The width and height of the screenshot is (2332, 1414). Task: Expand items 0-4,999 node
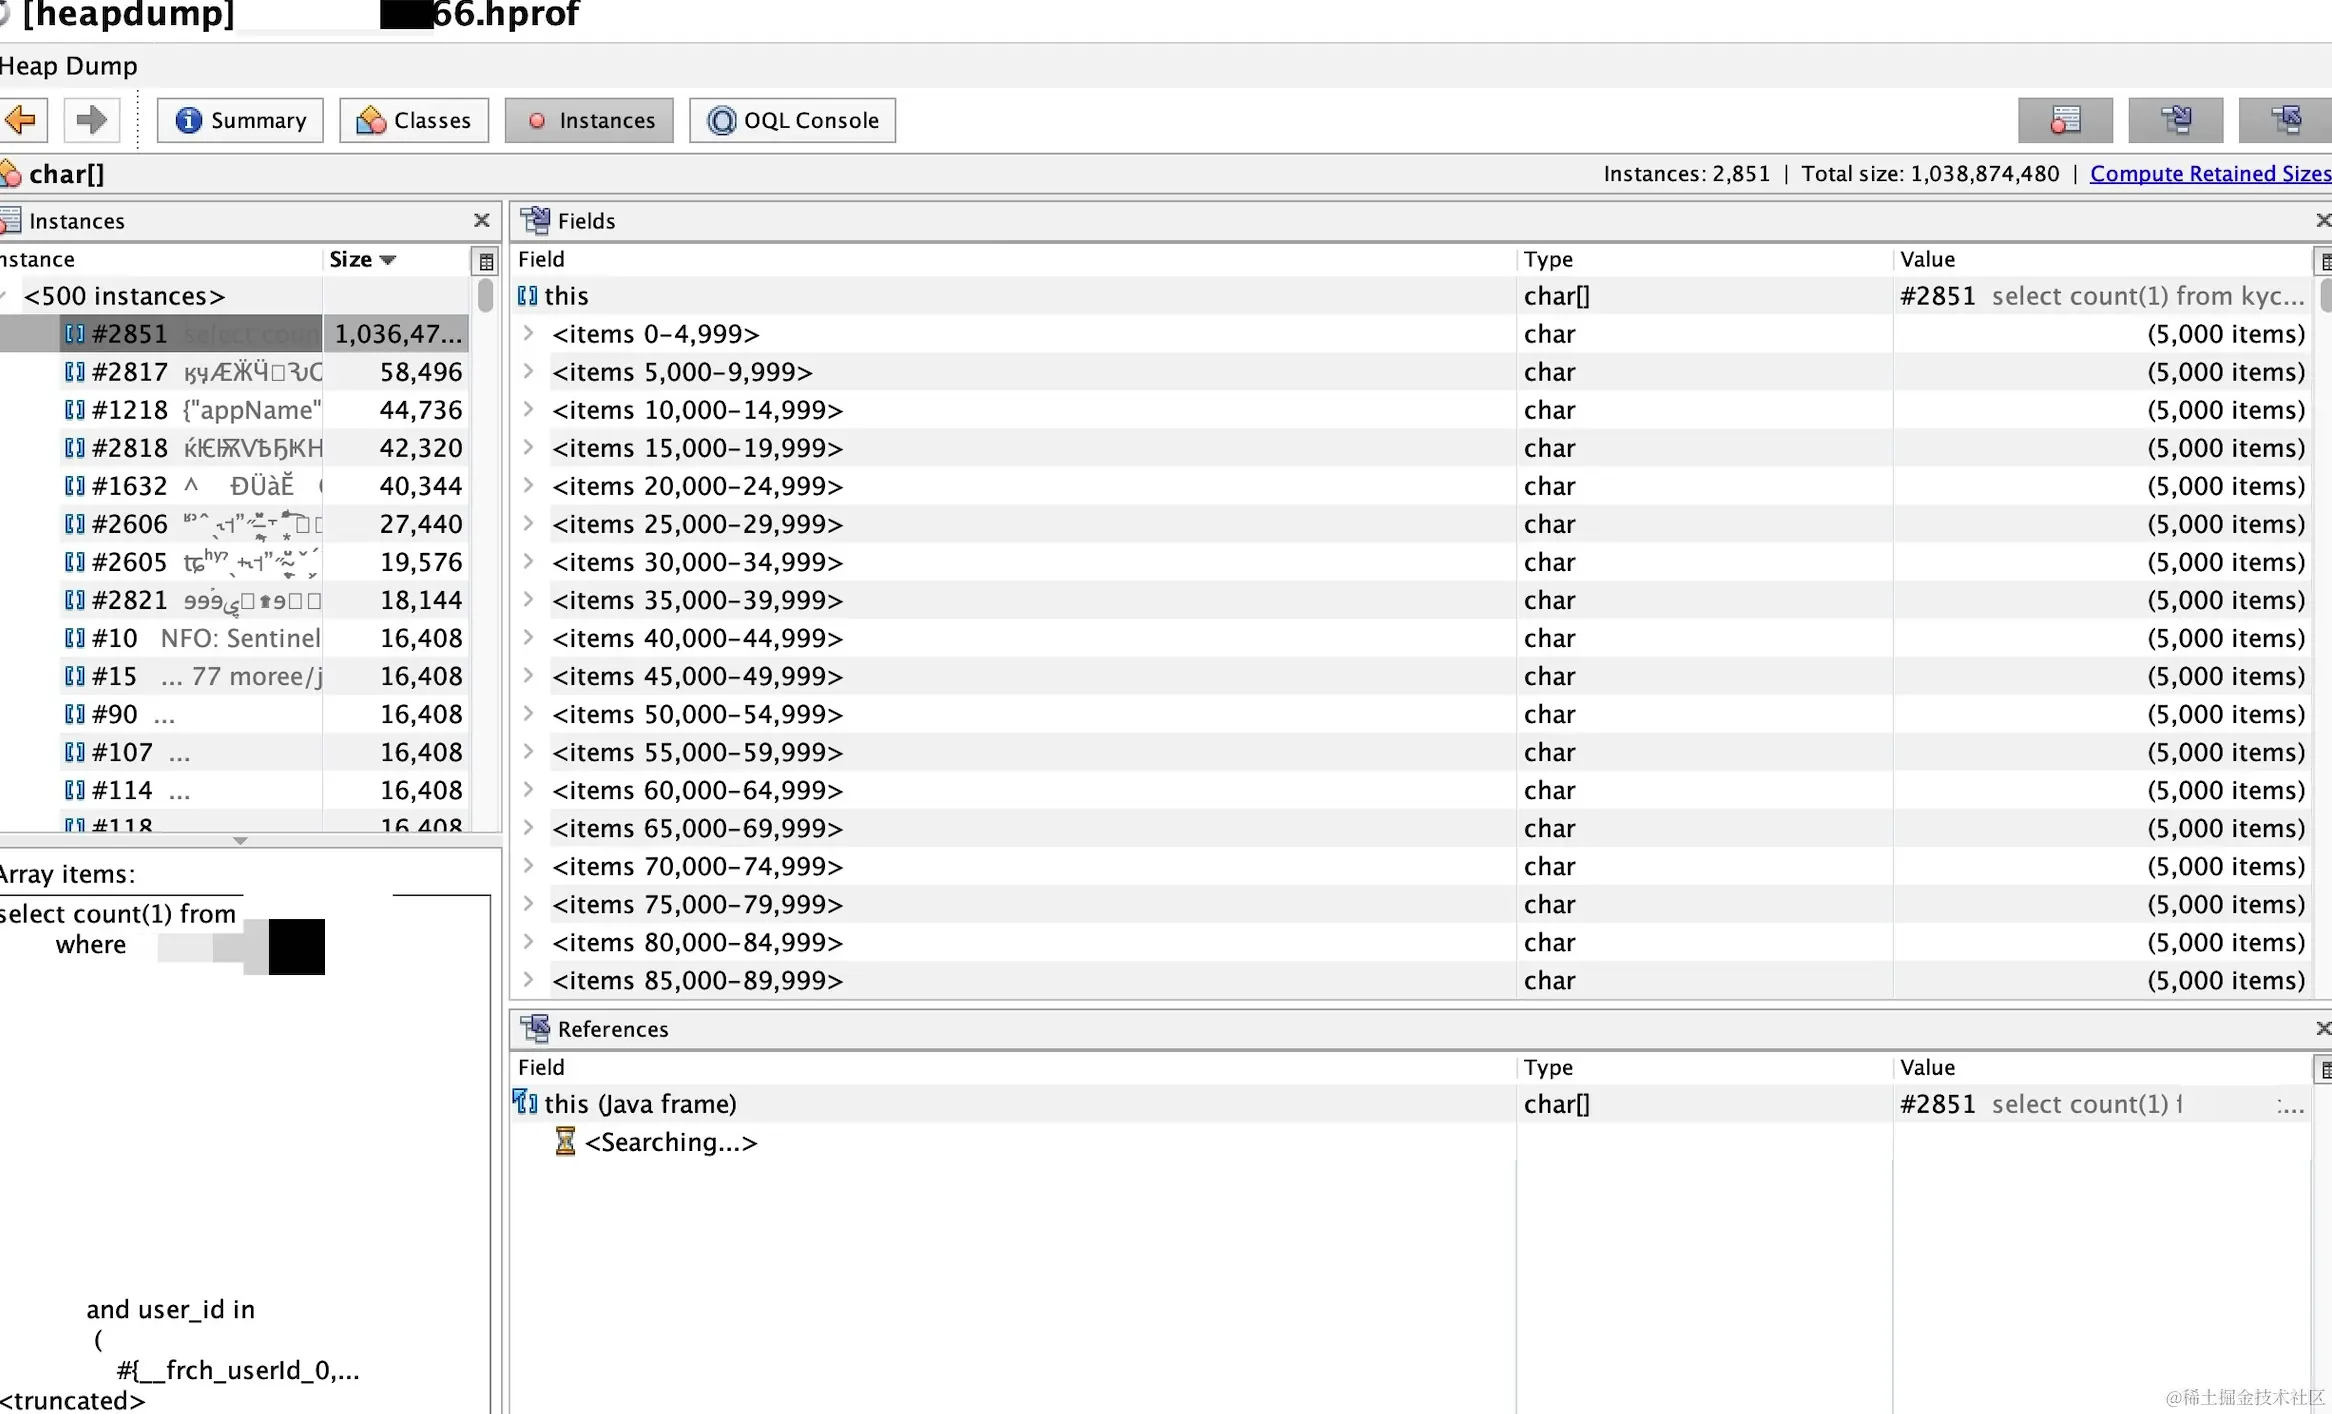[529, 334]
